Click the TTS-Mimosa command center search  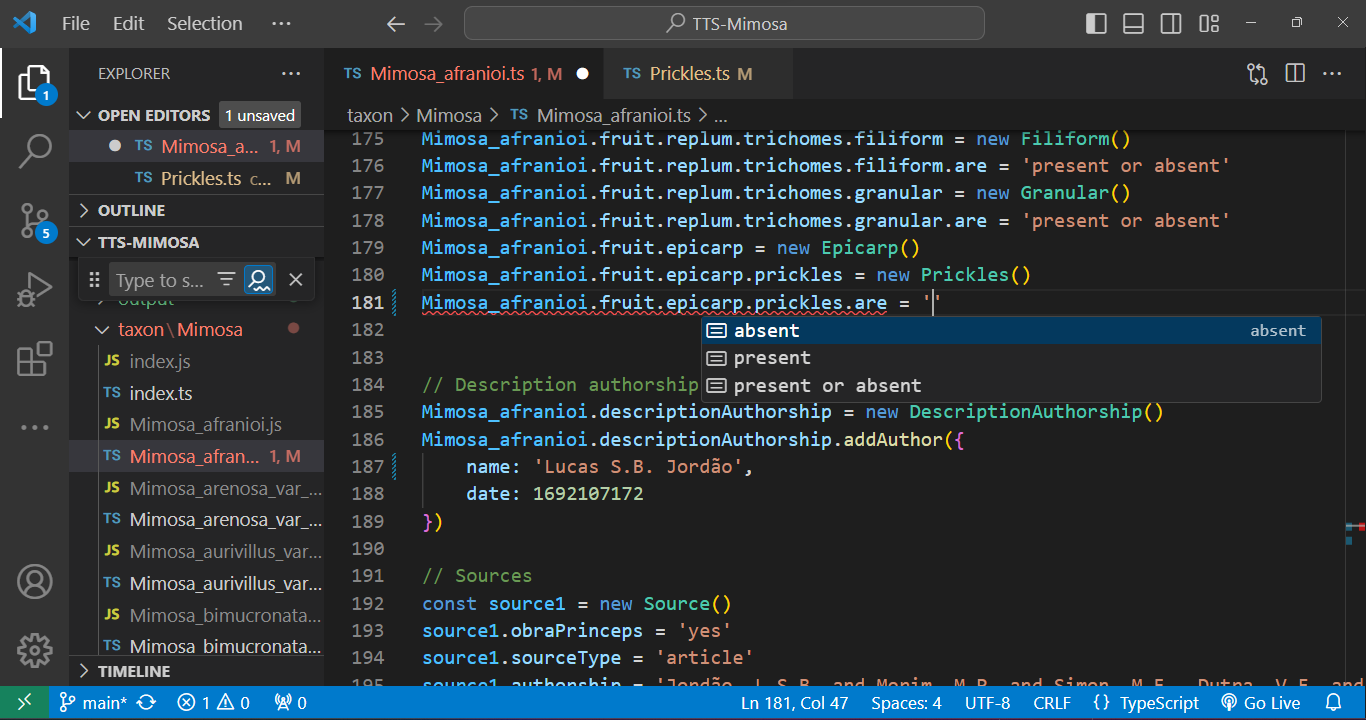point(724,24)
